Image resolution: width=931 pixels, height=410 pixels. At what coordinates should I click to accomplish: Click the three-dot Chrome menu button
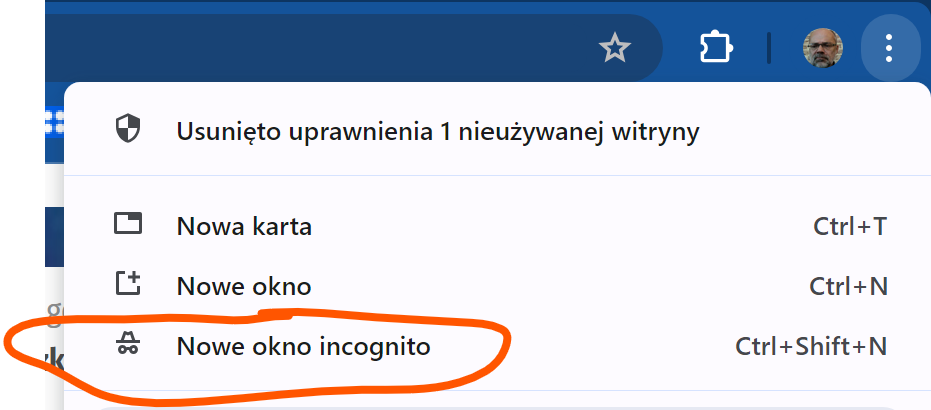click(888, 47)
